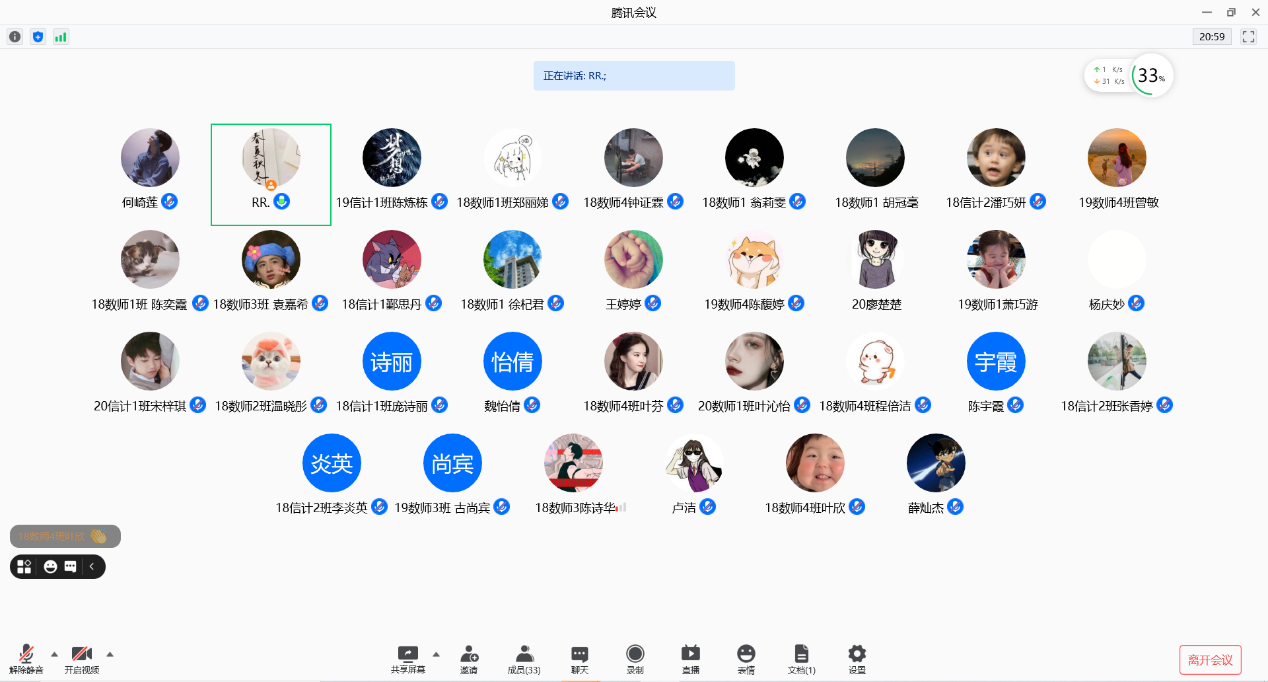
Task: Click the red 离开会议 leave button
Action: point(1210,660)
